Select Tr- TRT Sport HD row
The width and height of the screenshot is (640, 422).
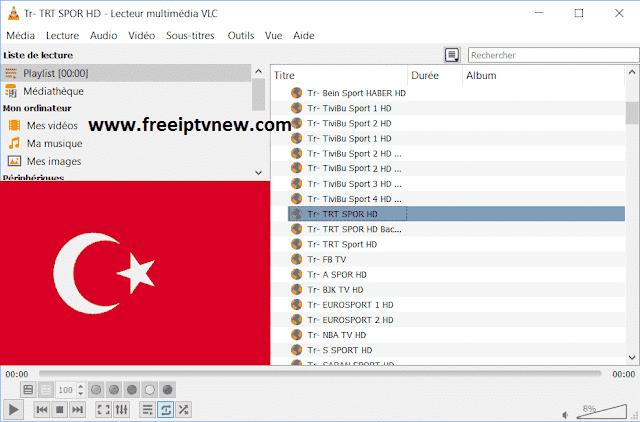pyautogui.click(x=448, y=244)
